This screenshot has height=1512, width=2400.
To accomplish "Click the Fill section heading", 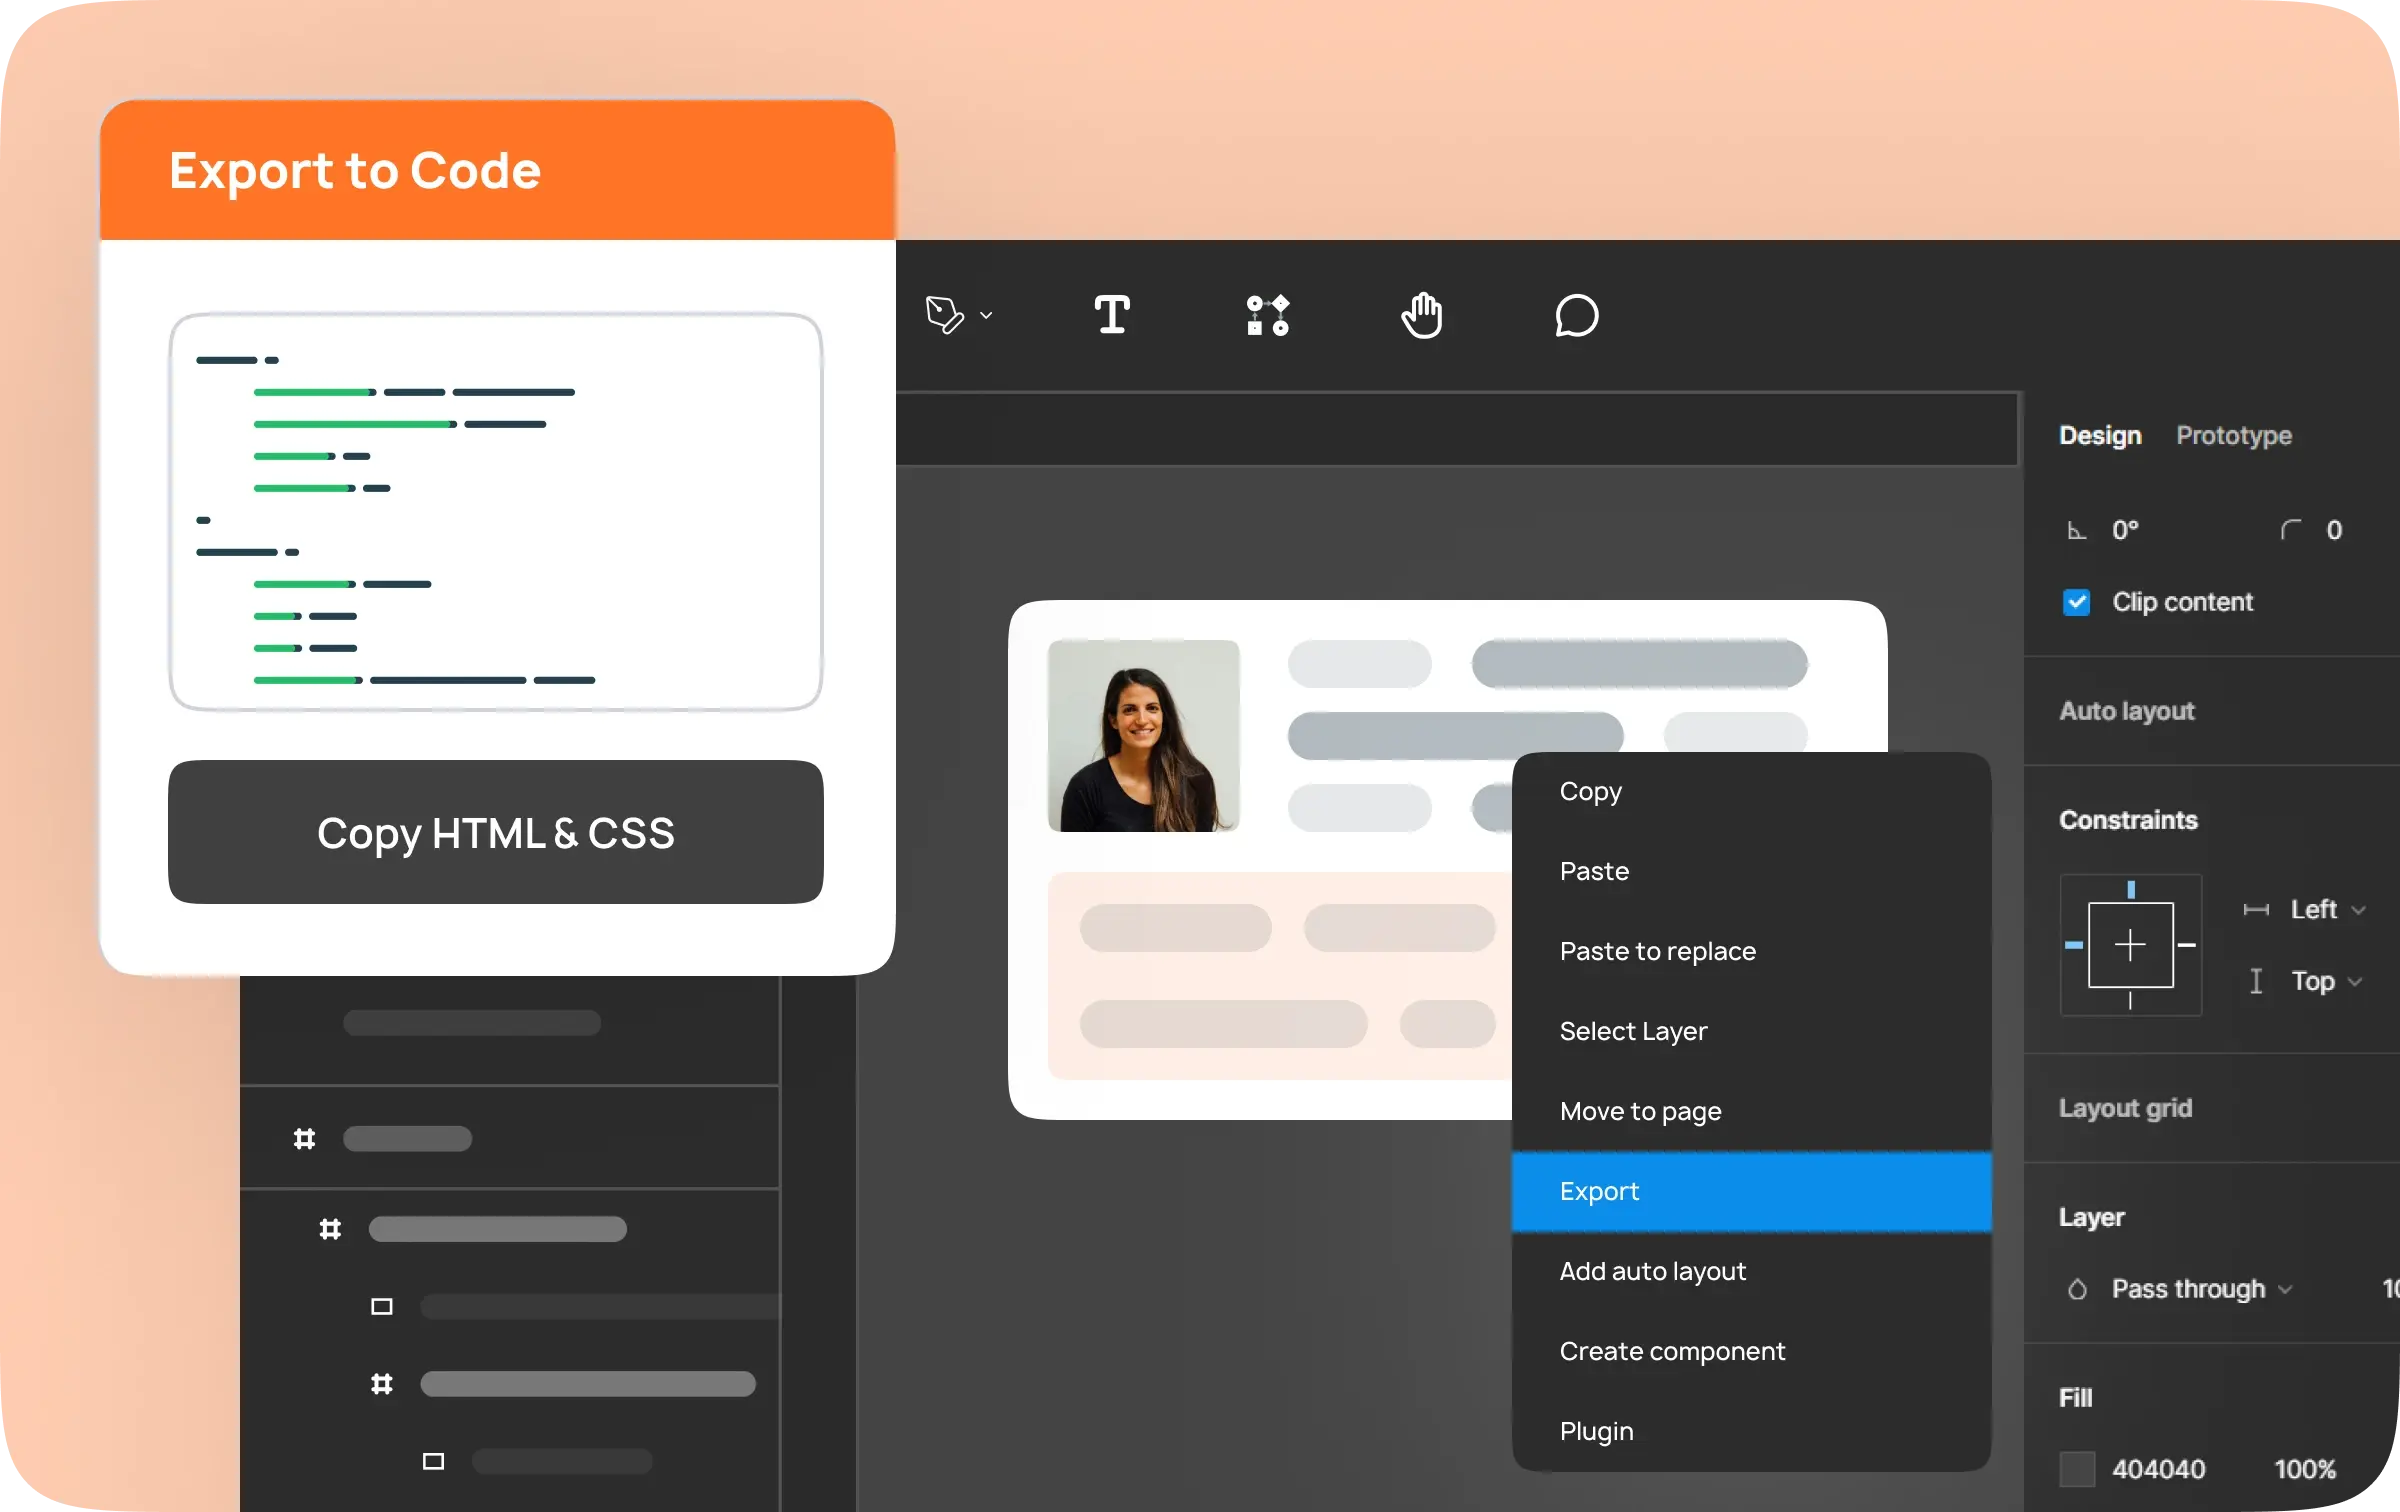I will click(x=2075, y=1398).
